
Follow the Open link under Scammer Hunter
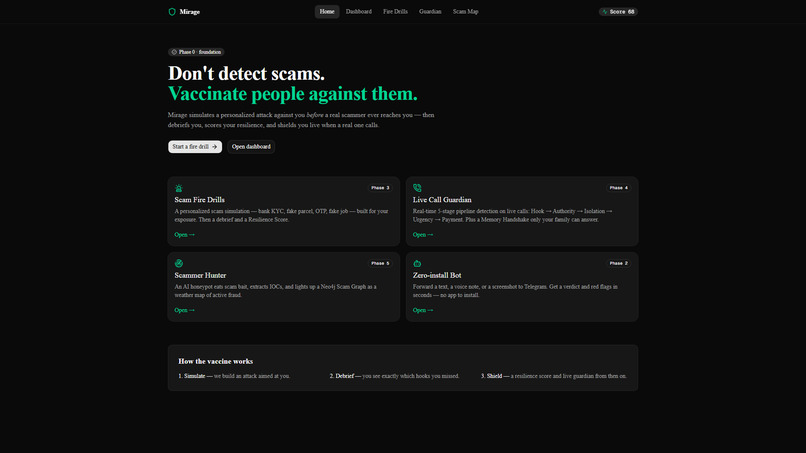pyautogui.click(x=185, y=310)
